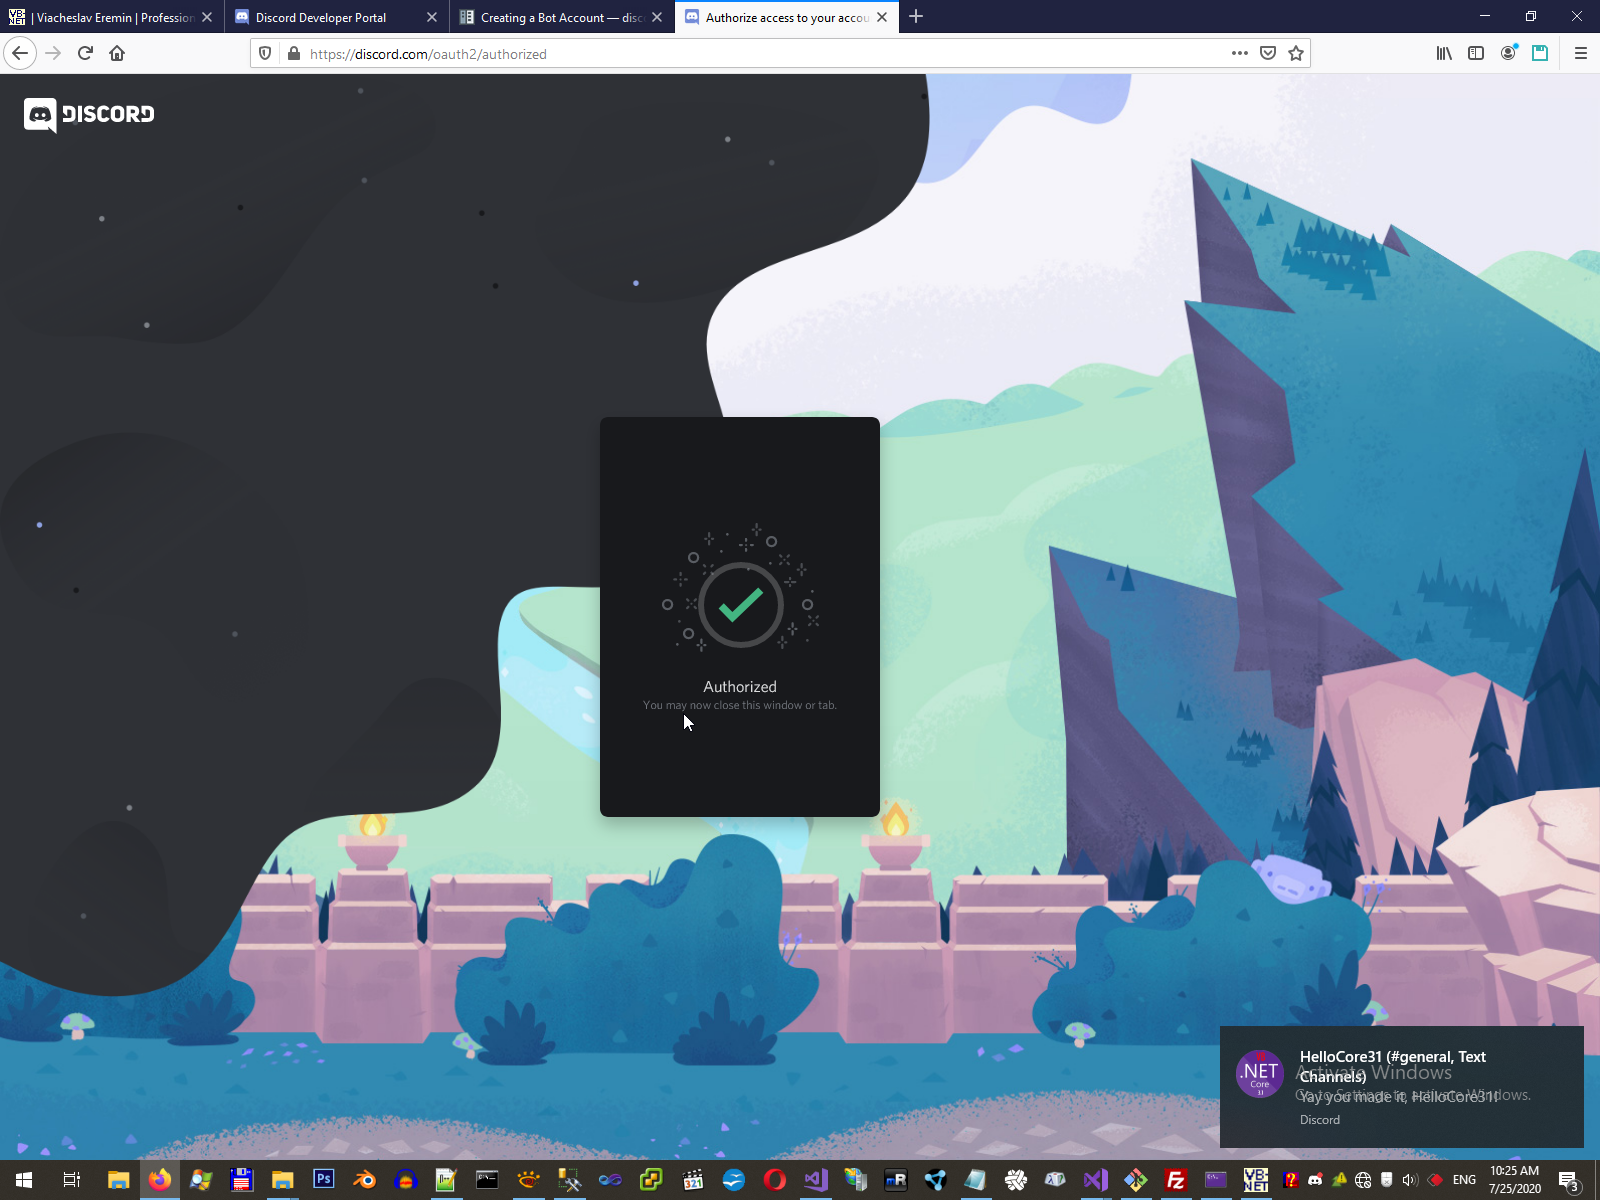Open the VB NET taskbar icon
1600x1200 pixels.
coord(1256,1180)
